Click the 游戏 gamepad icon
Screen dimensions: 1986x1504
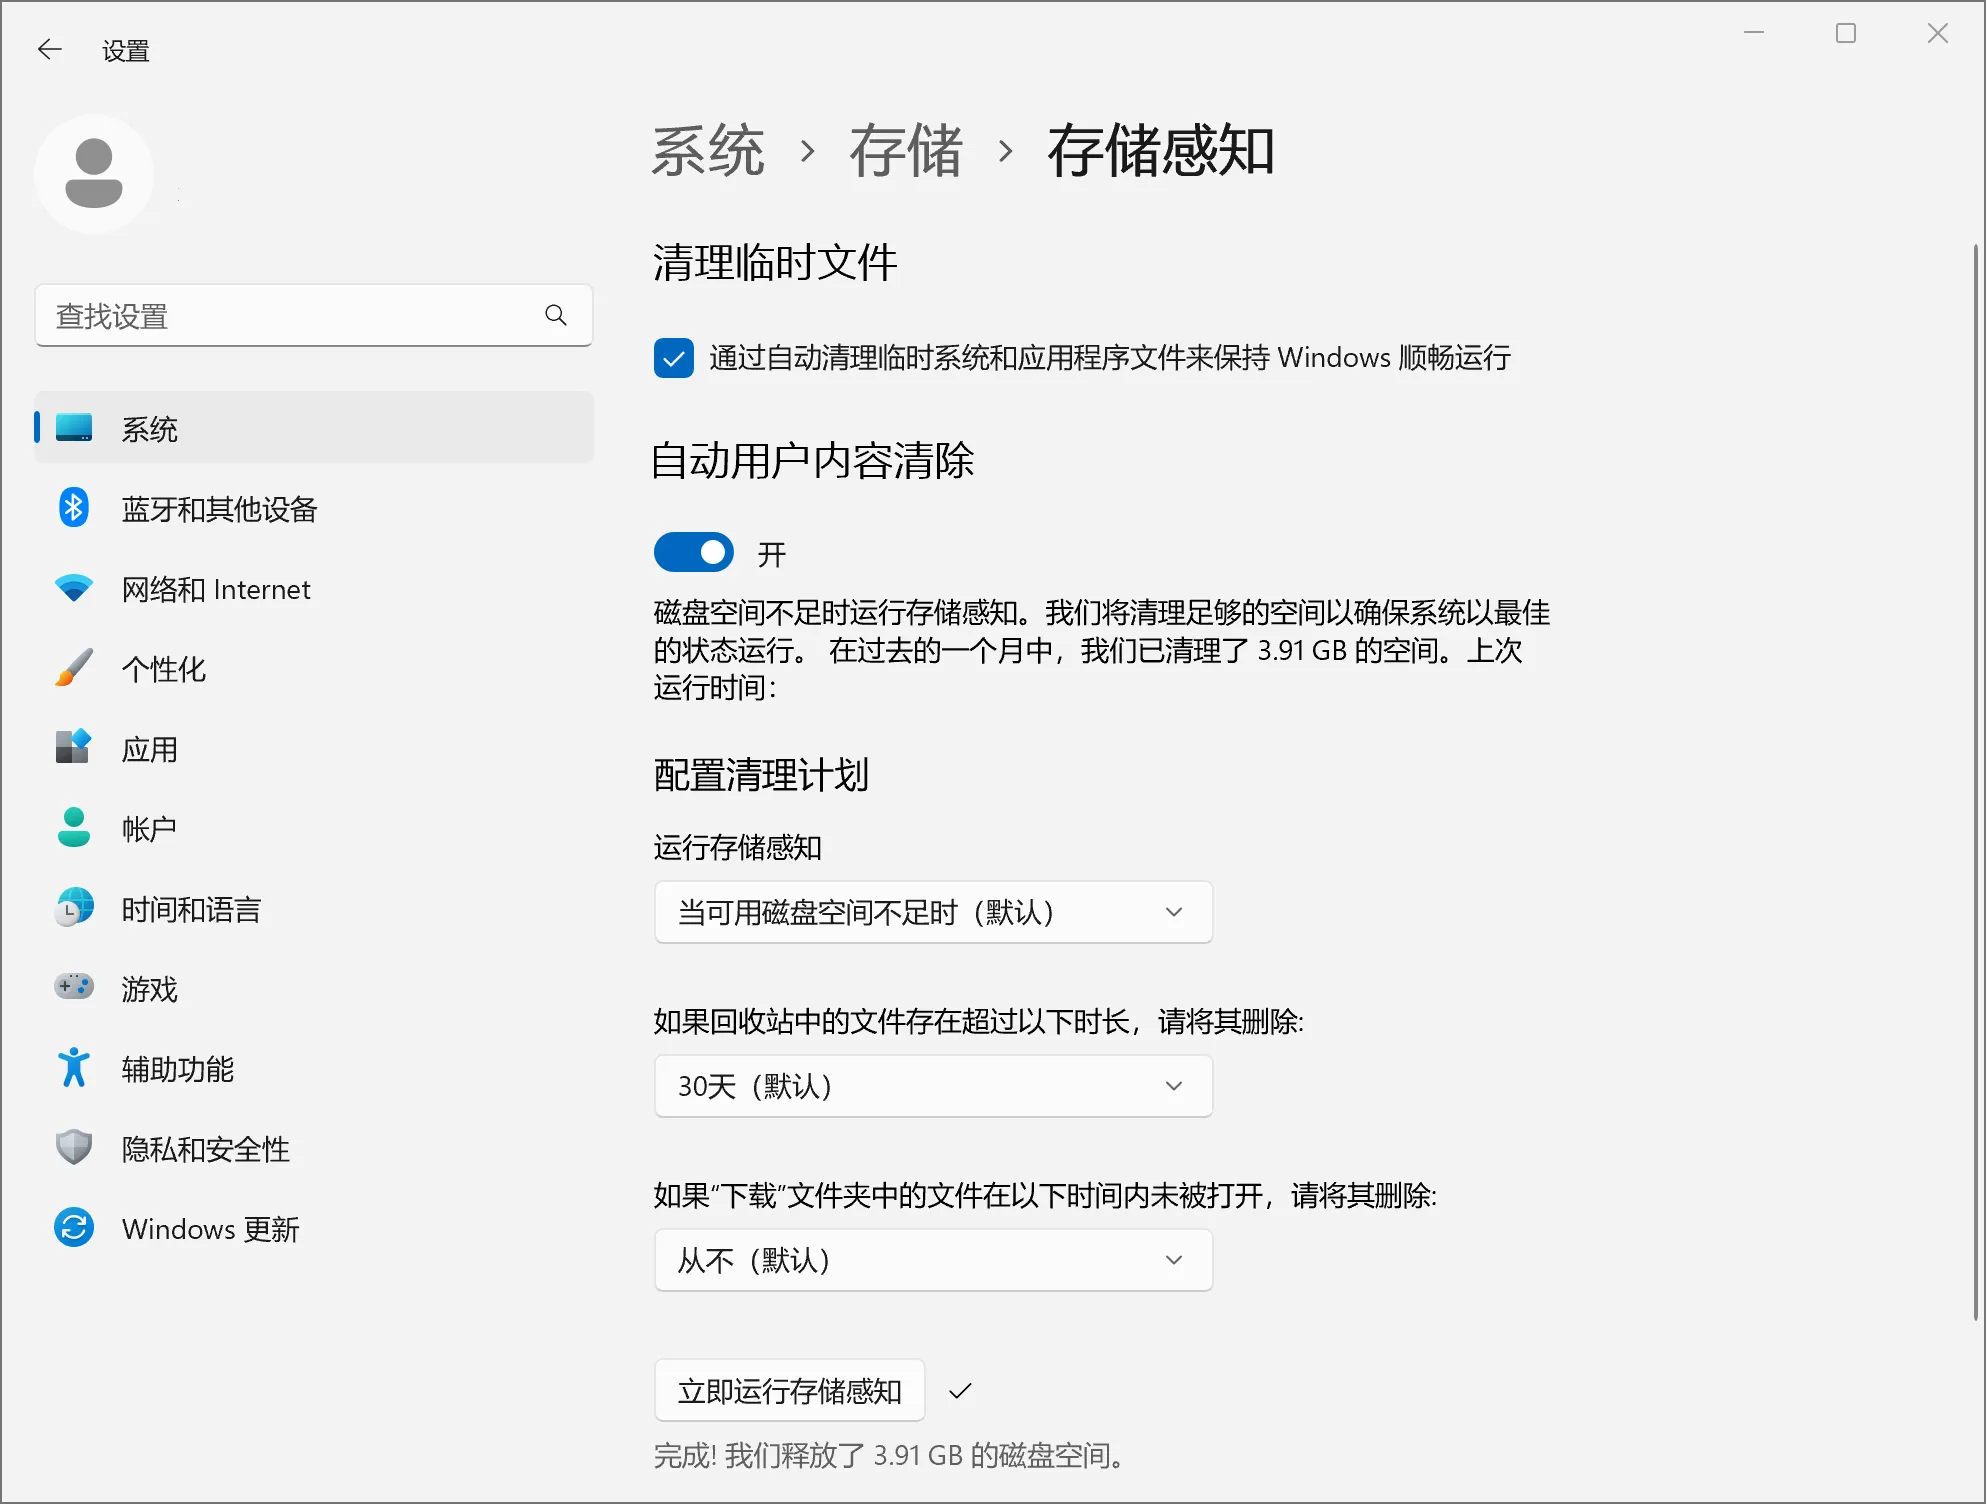(x=74, y=988)
